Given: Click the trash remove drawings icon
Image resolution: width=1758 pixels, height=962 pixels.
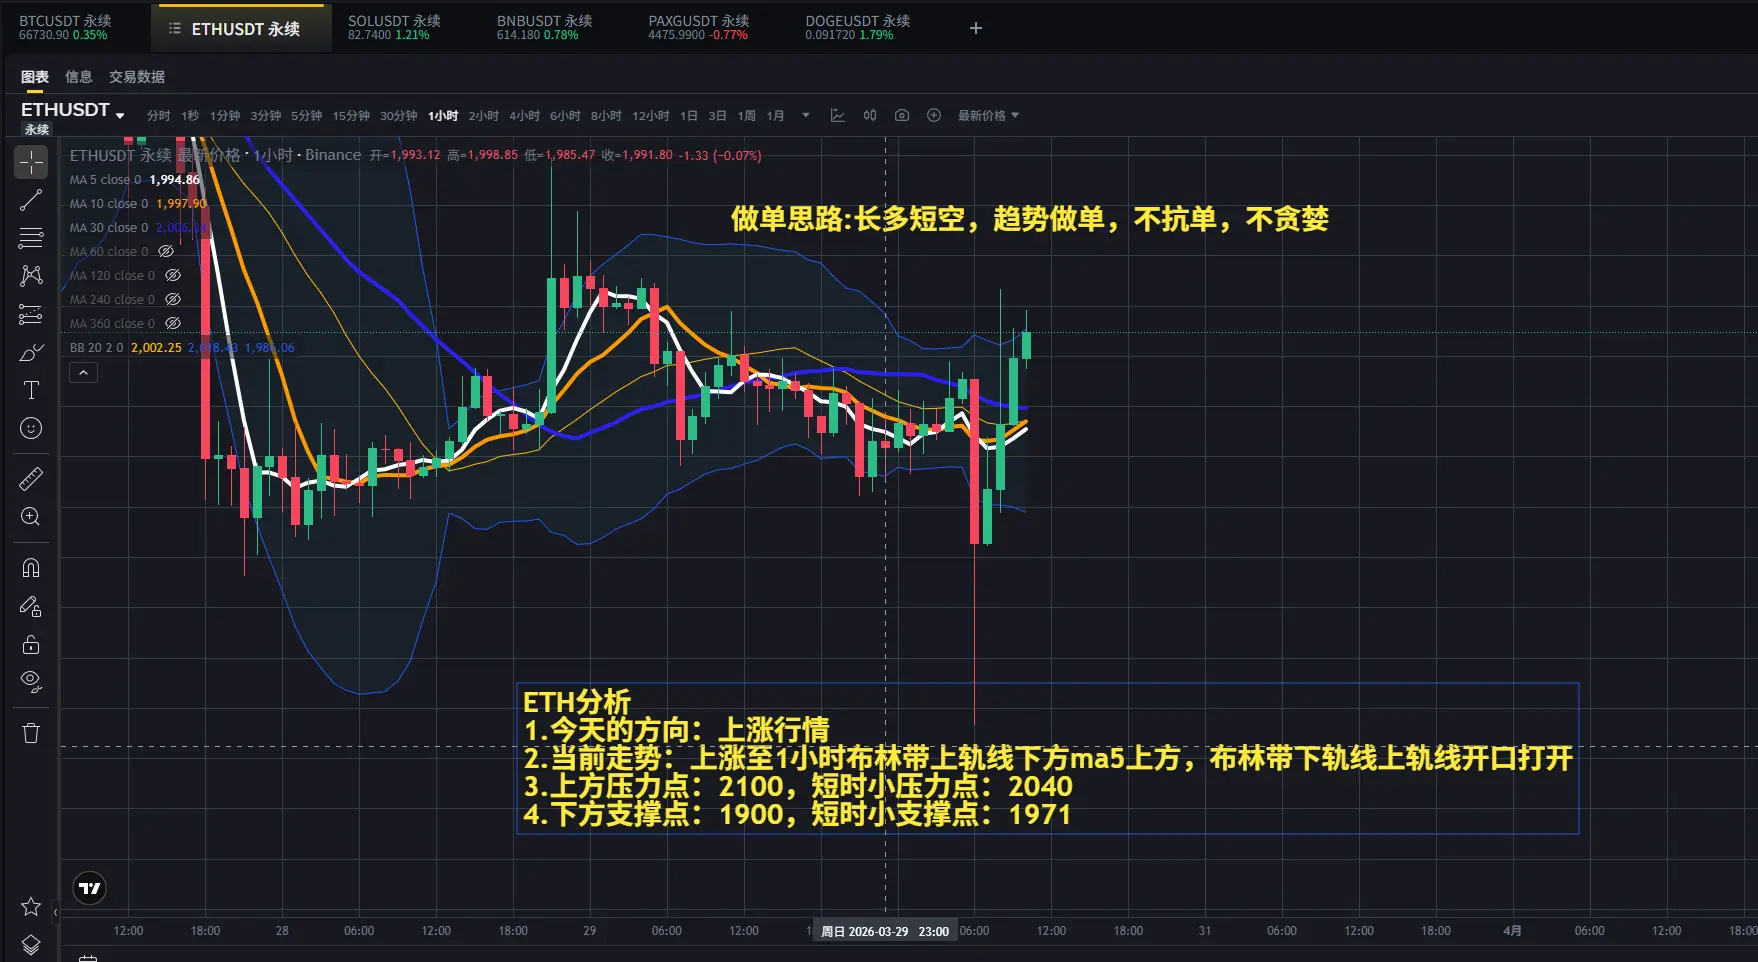Looking at the screenshot, I should (x=31, y=733).
